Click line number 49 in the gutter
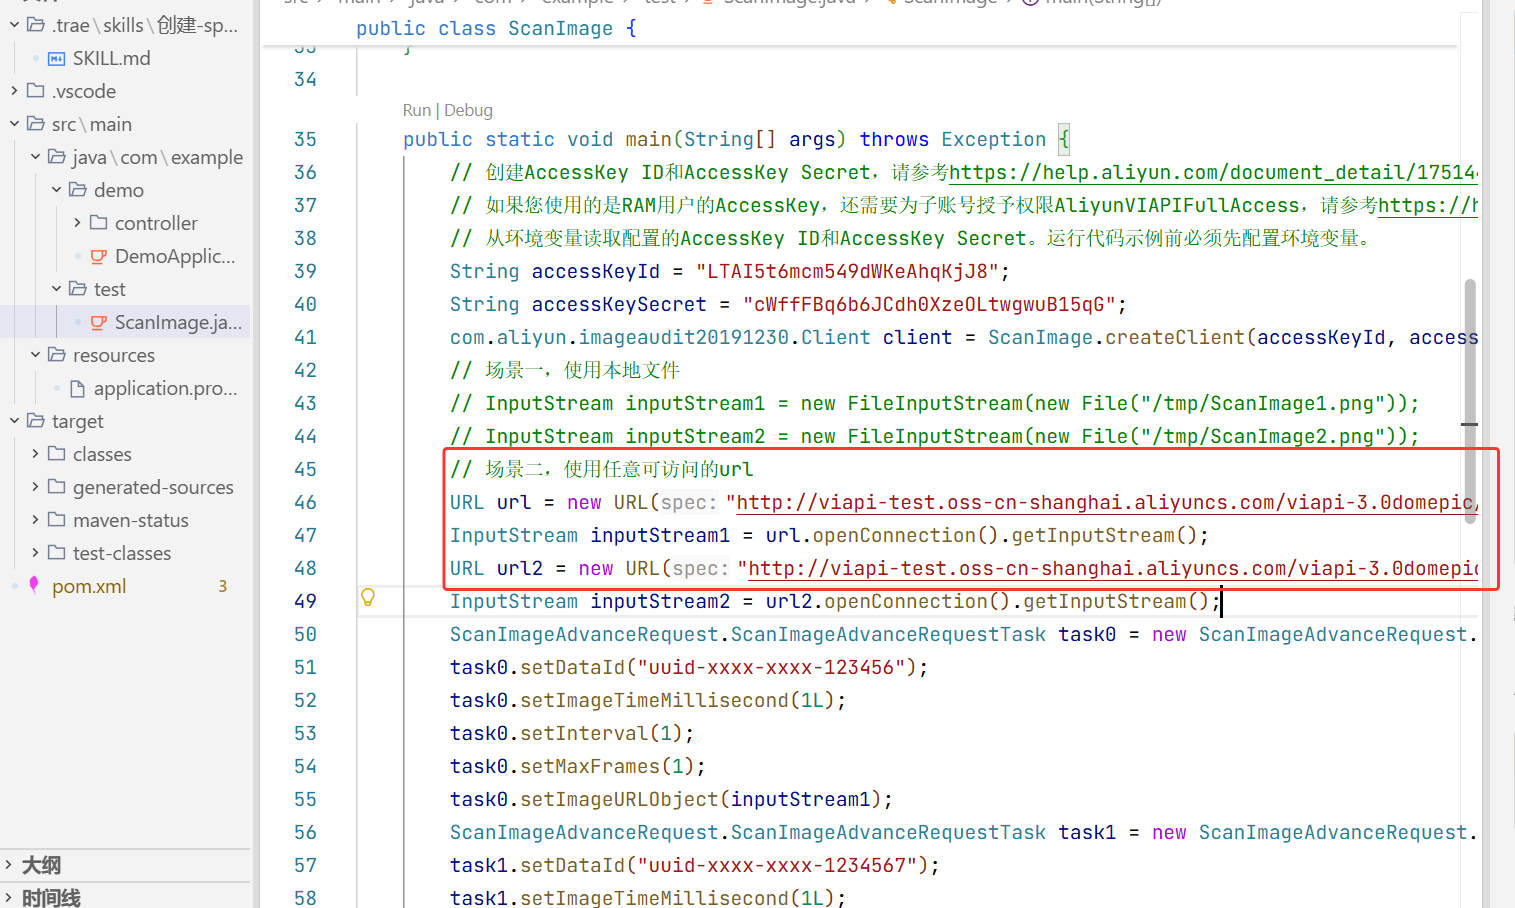 tap(305, 601)
